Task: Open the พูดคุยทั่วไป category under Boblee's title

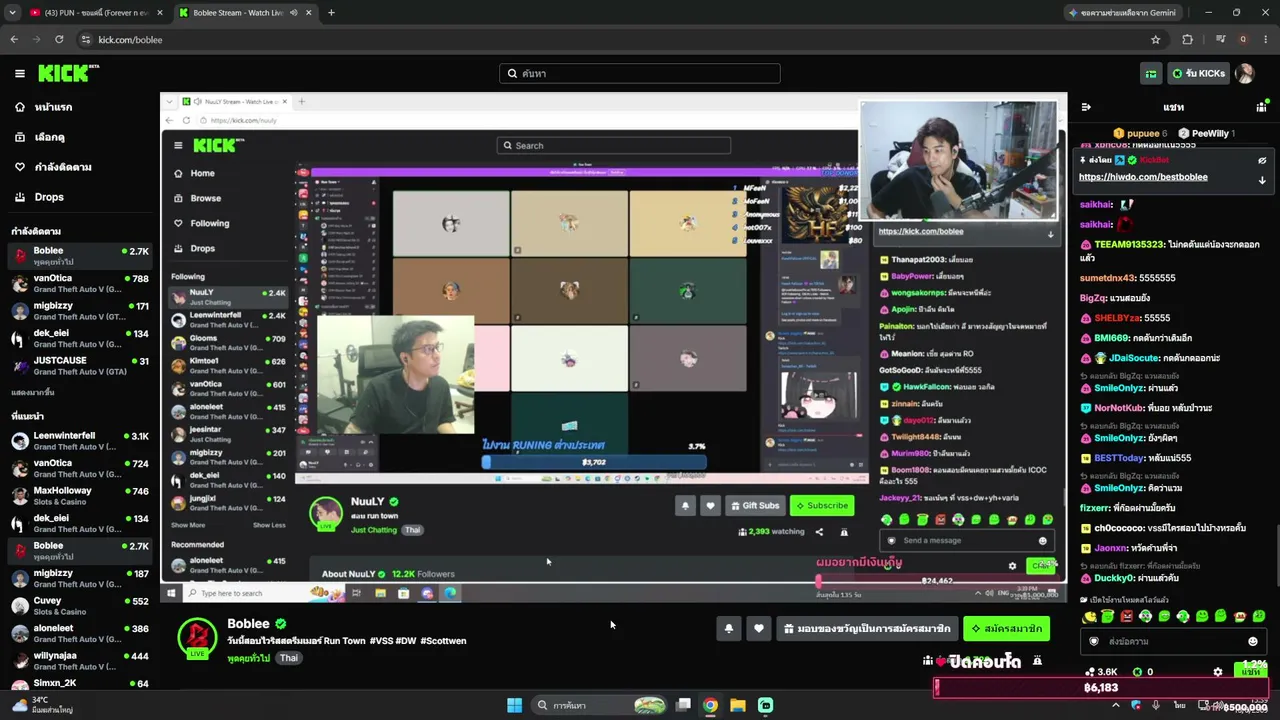Action: 249,658
